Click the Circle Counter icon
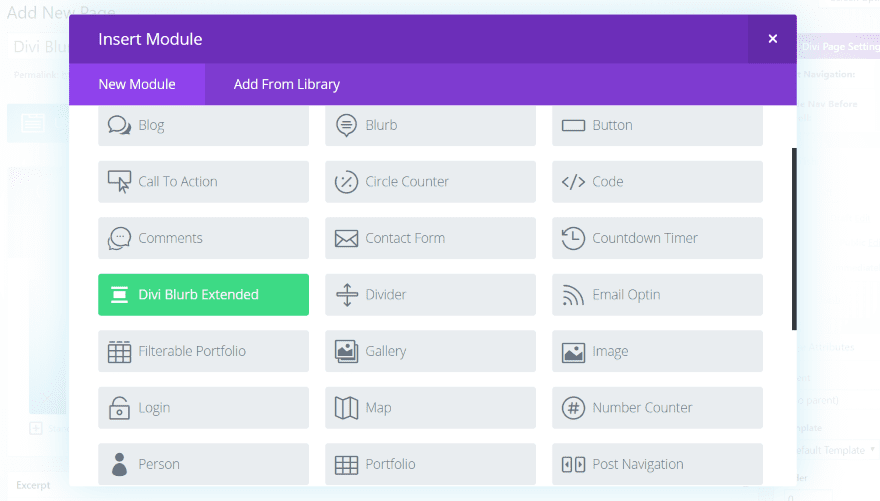The height and width of the screenshot is (501, 880). (347, 182)
